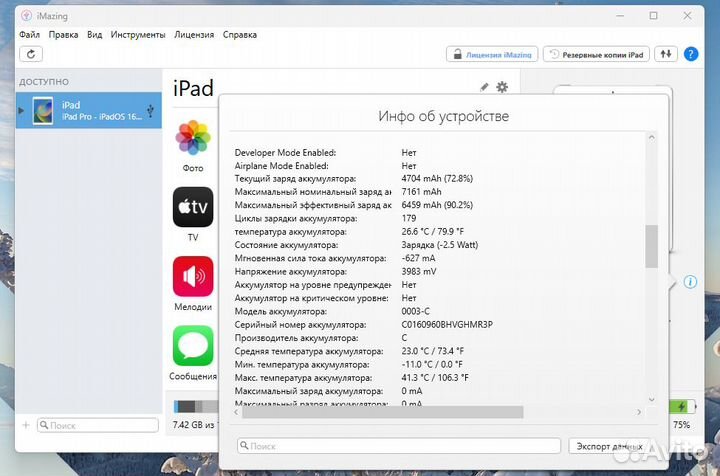The image size is (720, 476).
Task: Select the battery model 0003-C
Action: pyautogui.click(x=416, y=312)
